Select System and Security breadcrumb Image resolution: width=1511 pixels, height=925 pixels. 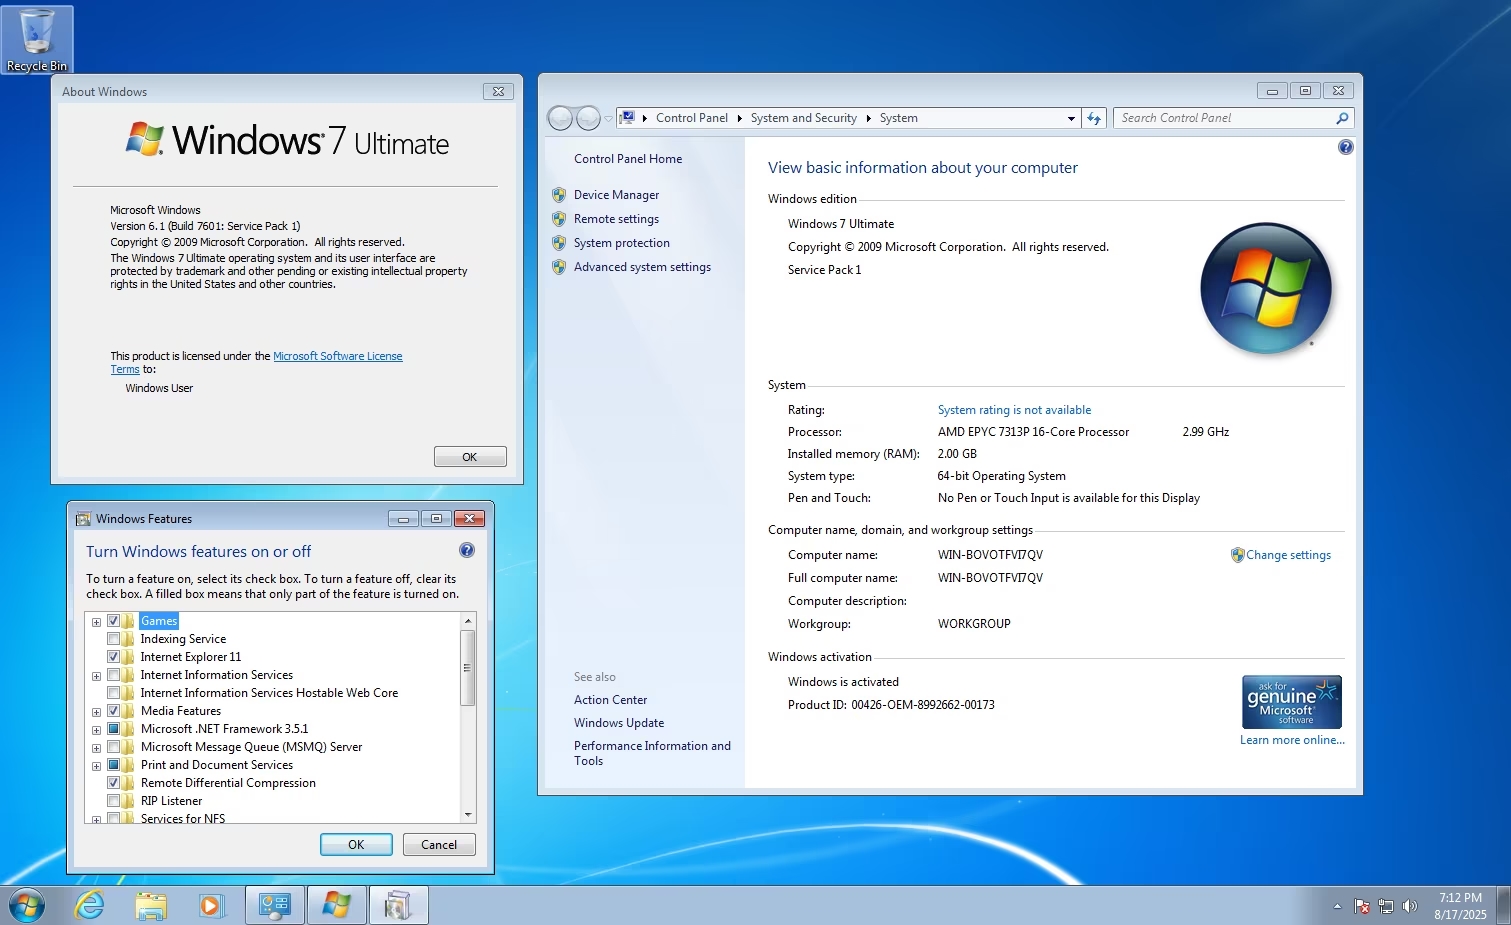(804, 118)
